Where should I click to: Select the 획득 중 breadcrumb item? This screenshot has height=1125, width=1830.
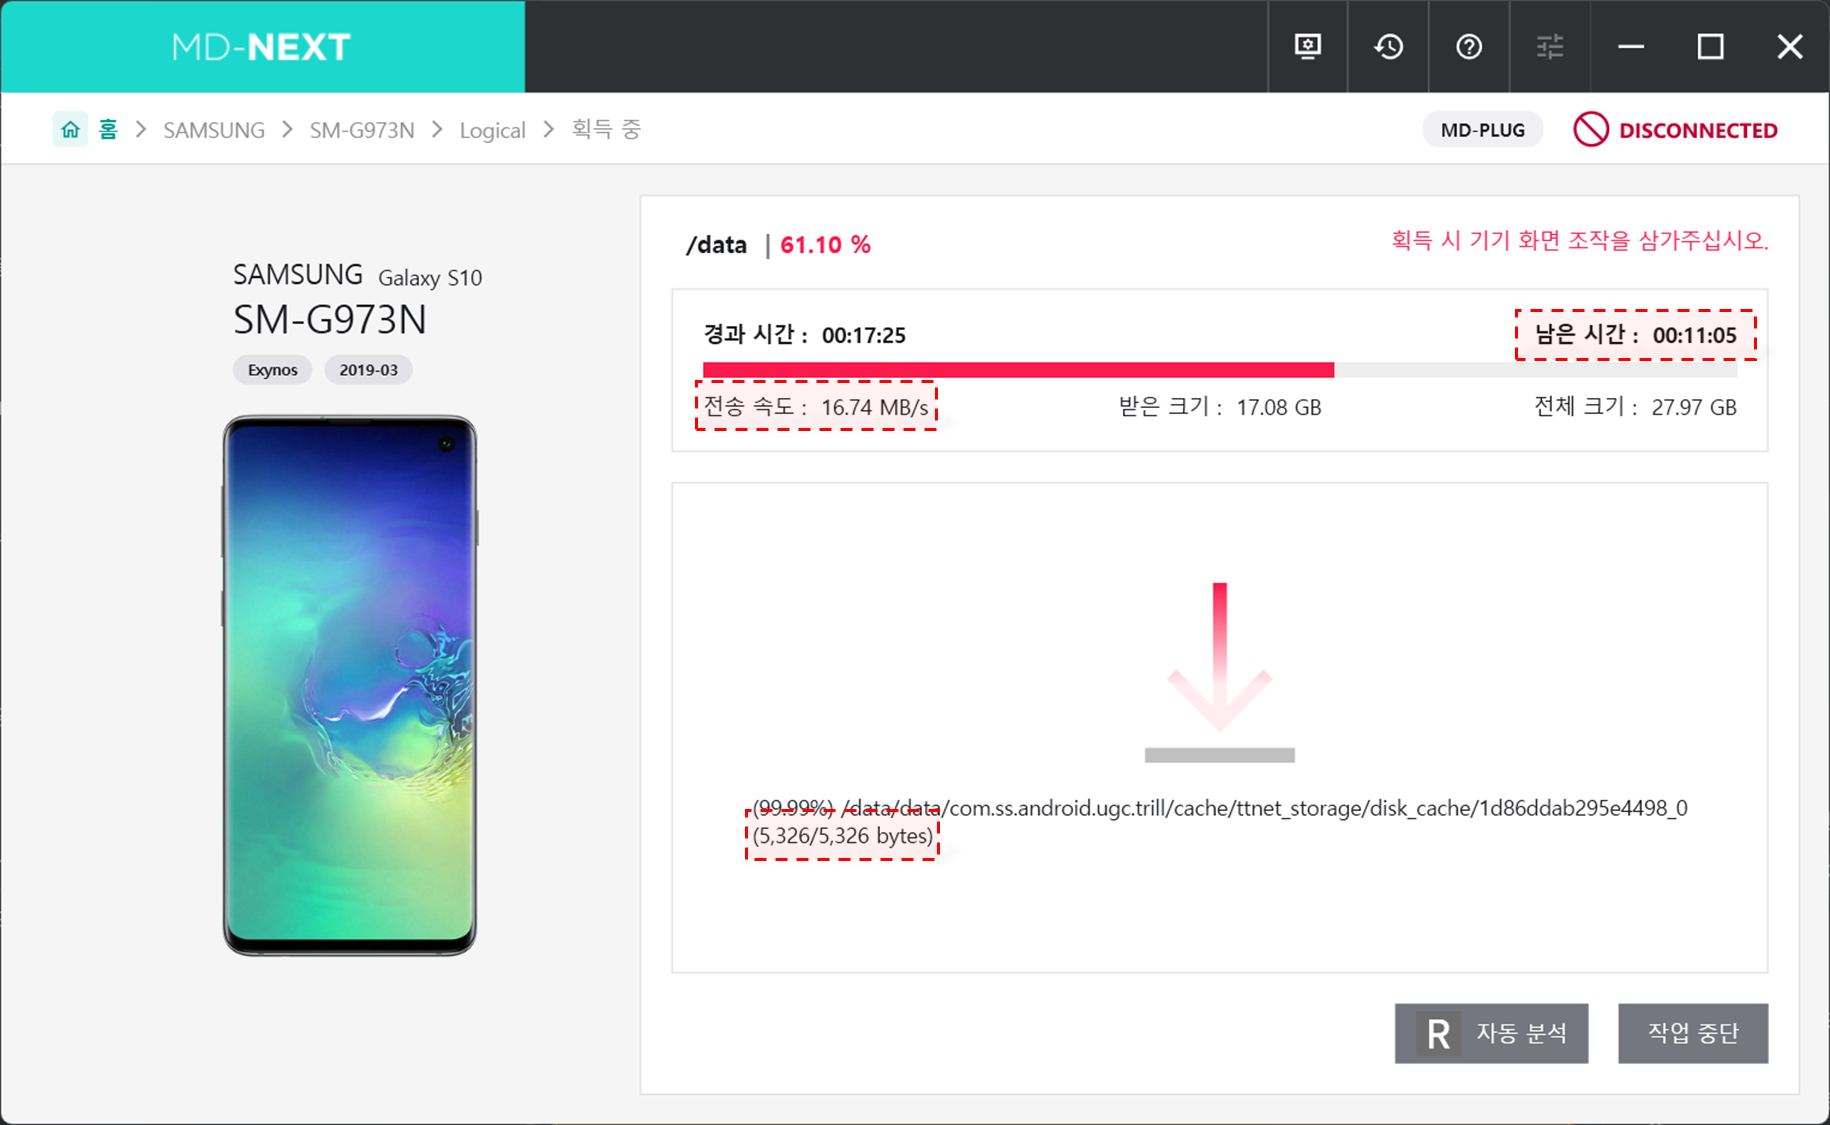pyautogui.click(x=606, y=129)
